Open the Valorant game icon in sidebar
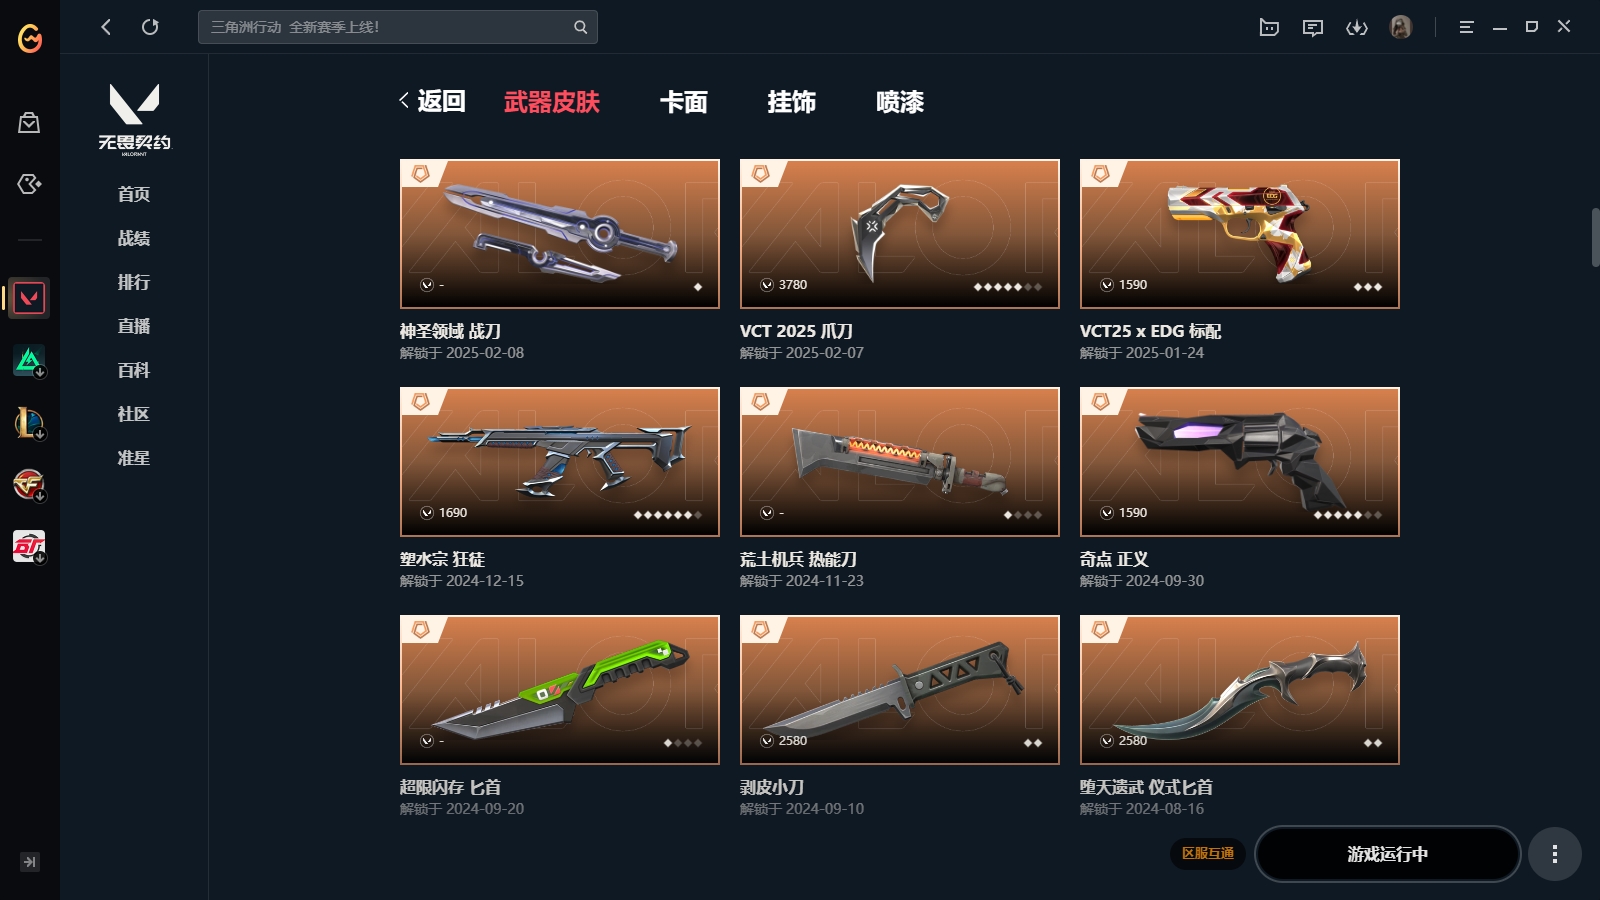This screenshot has width=1600, height=900. coord(29,298)
